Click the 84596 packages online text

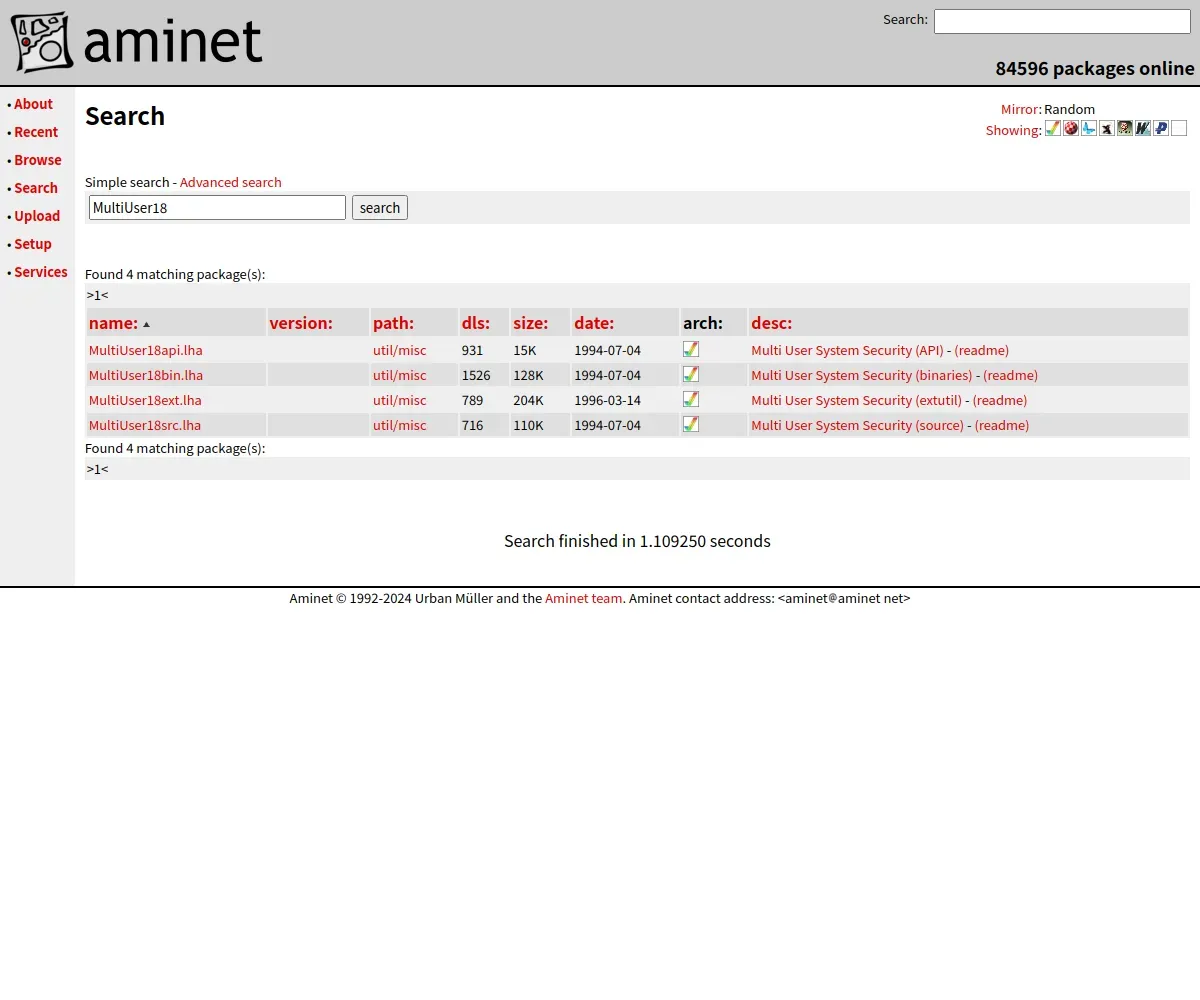[x=1095, y=68]
